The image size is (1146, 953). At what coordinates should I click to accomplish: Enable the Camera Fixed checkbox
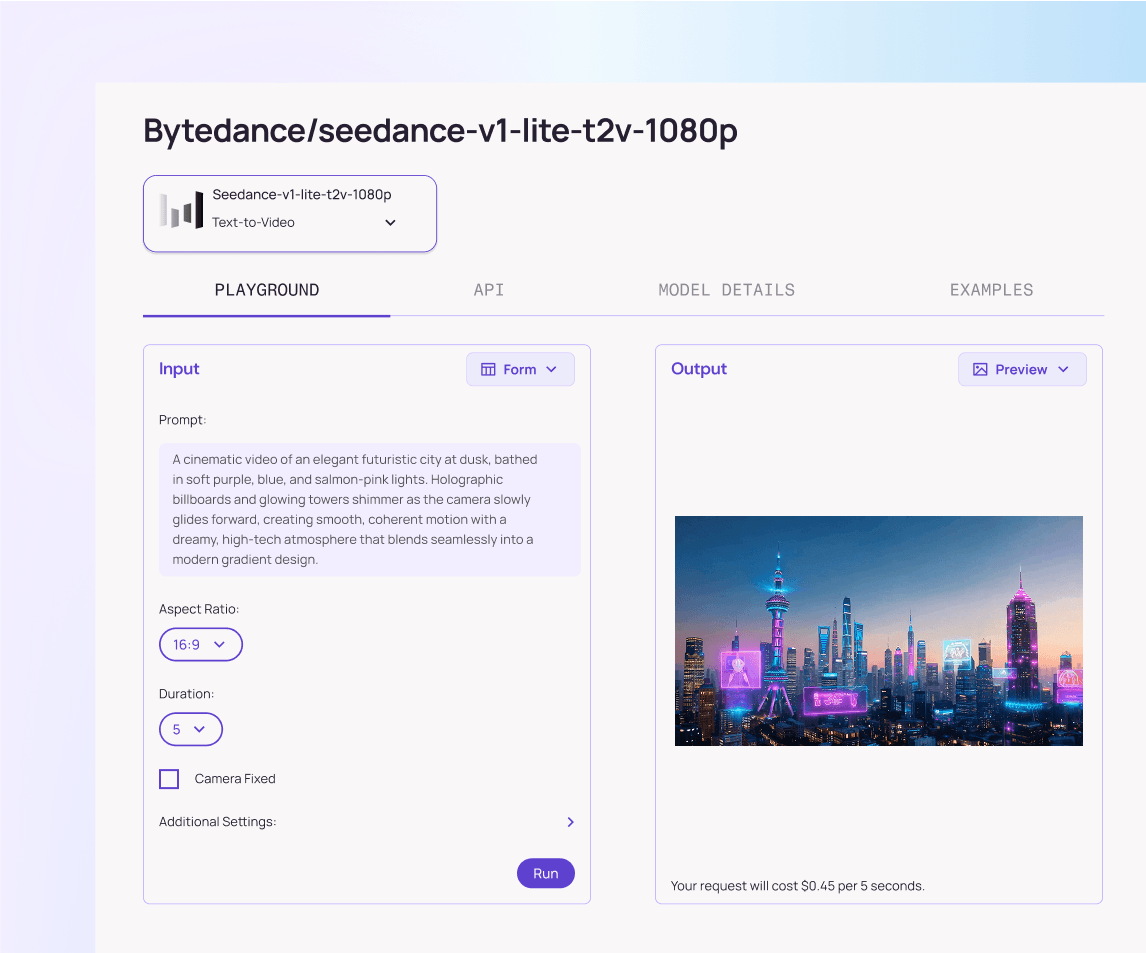(169, 779)
